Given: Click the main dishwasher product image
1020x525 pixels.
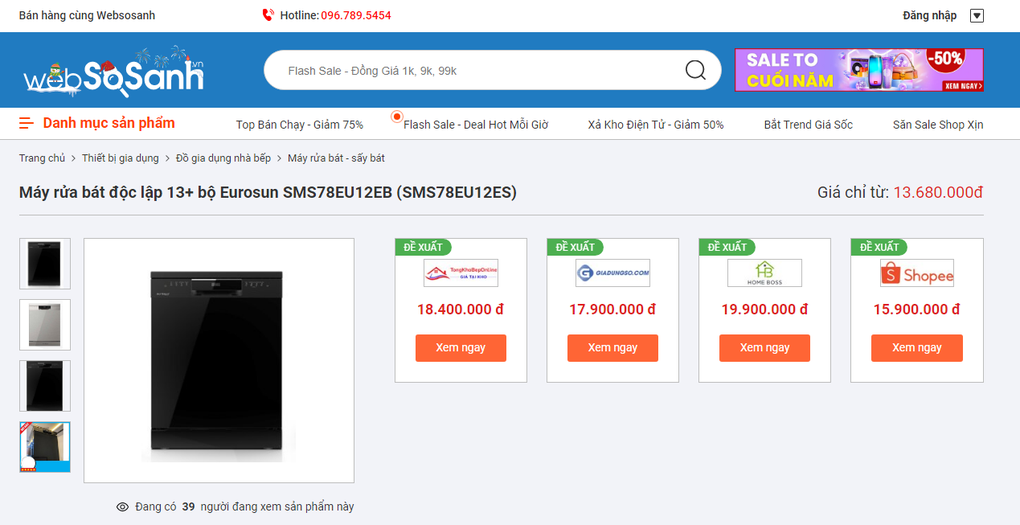Looking at the screenshot, I should (219, 360).
